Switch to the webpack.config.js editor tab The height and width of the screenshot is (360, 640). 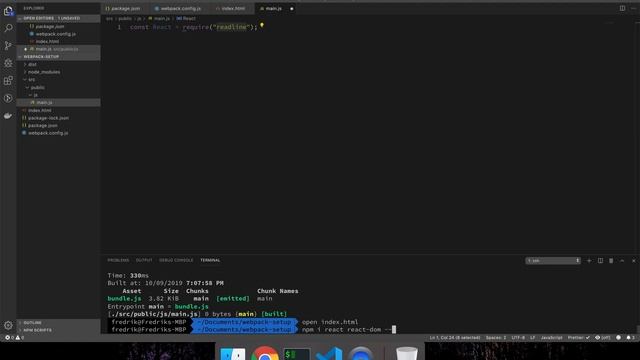point(180,9)
